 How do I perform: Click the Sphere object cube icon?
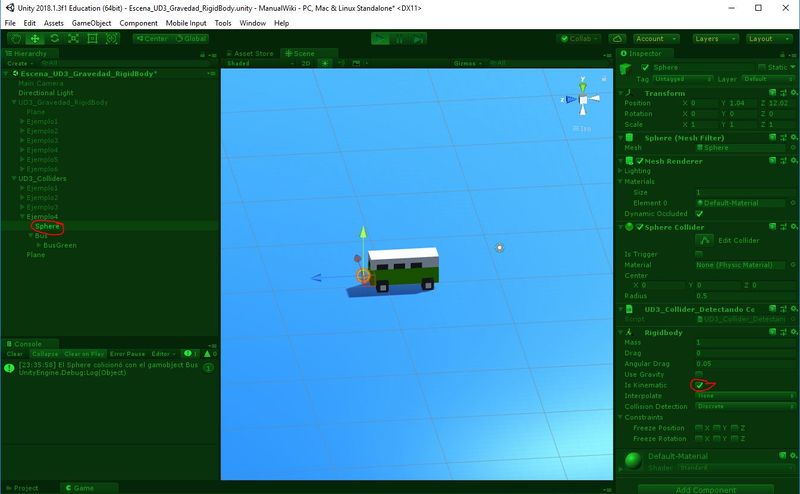click(626, 68)
